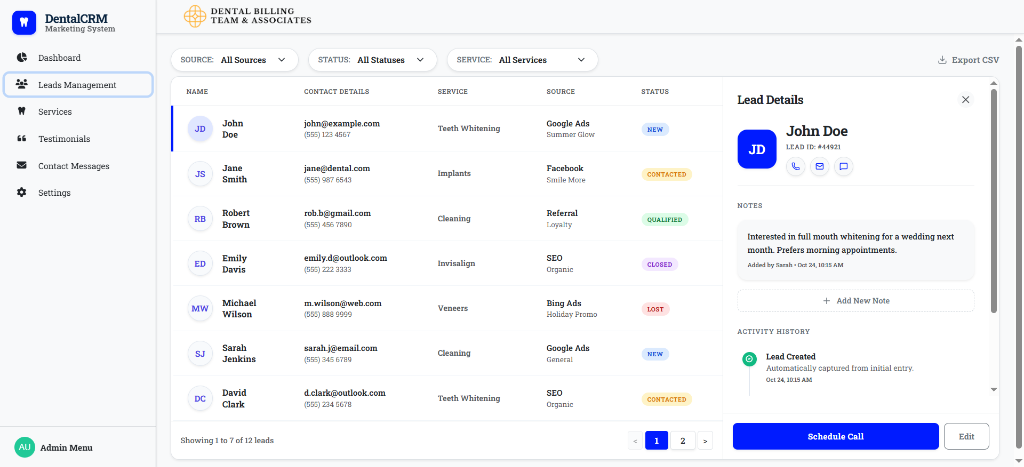Click the RB avatar for Robert Brown
Image resolution: width=1024 pixels, height=467 pixels.
pos(200,219)
